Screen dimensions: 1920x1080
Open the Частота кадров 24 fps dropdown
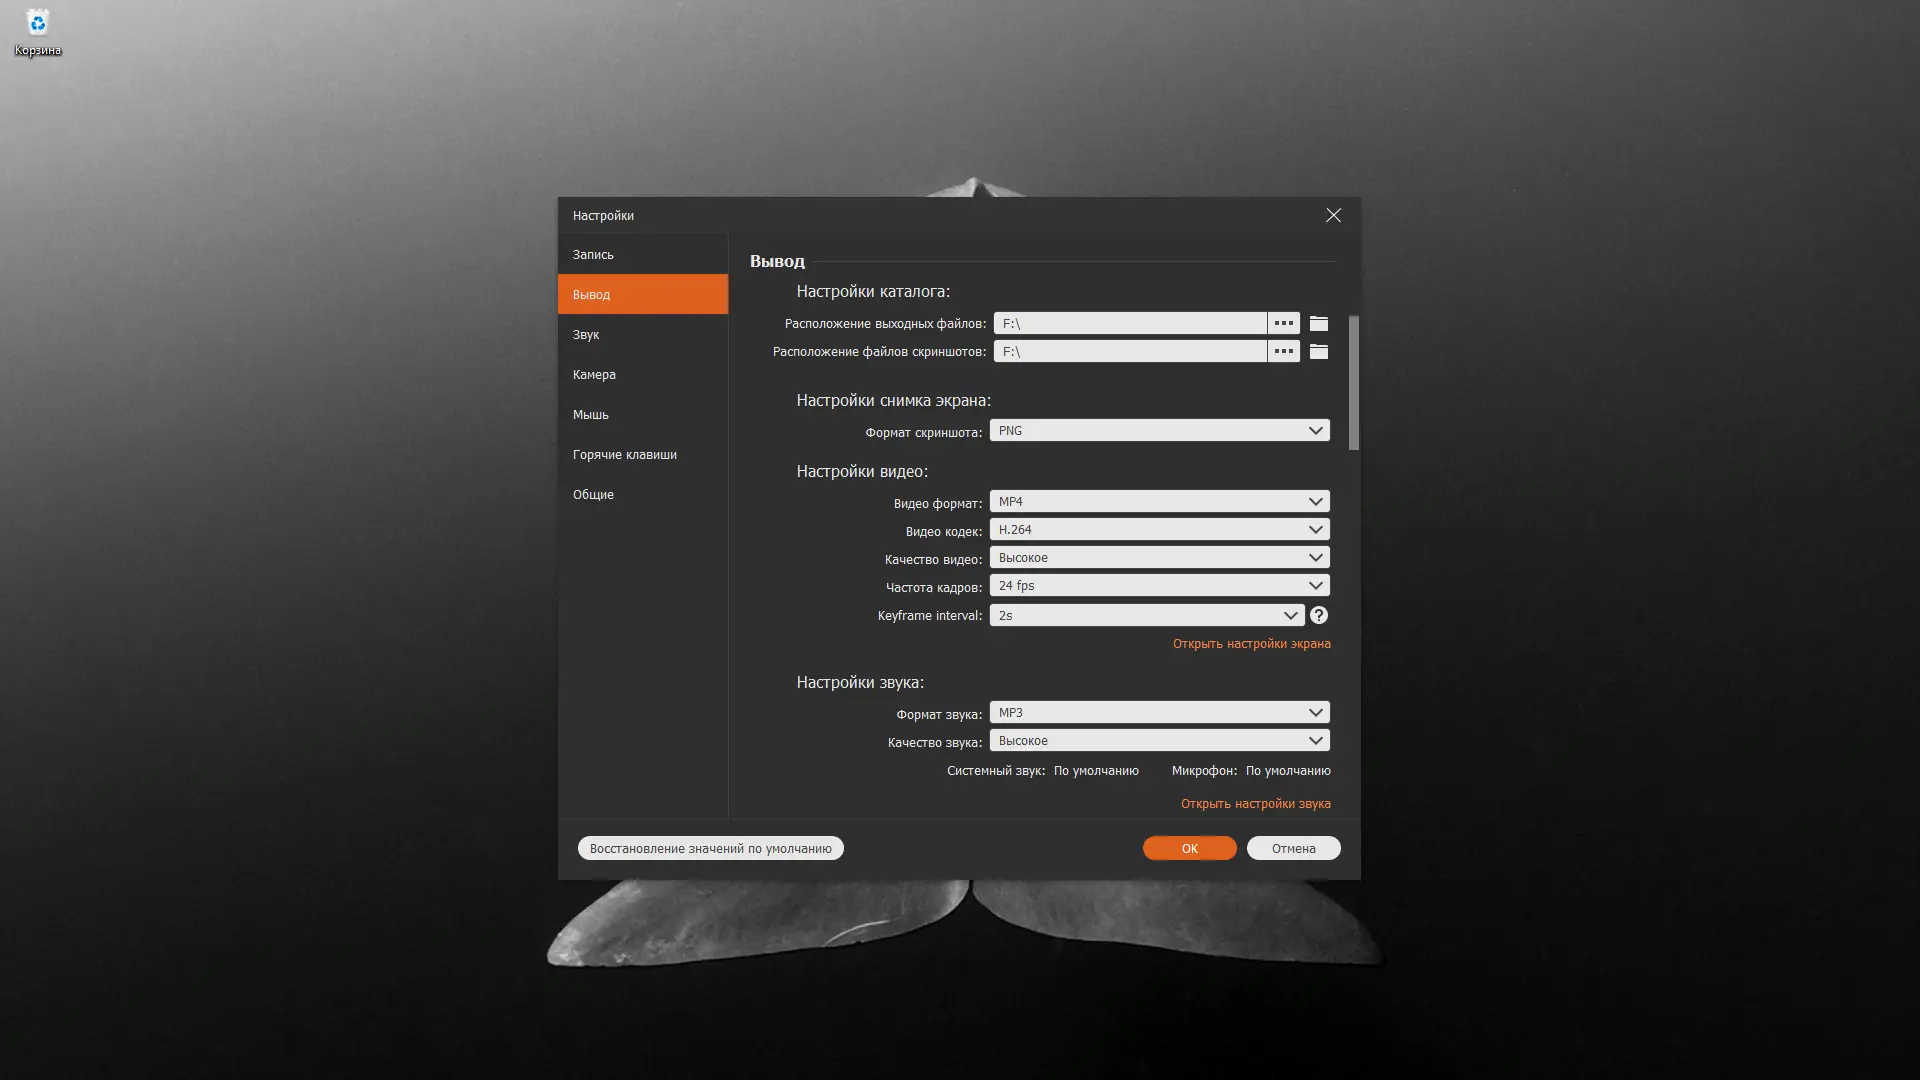click(1159, 585)
